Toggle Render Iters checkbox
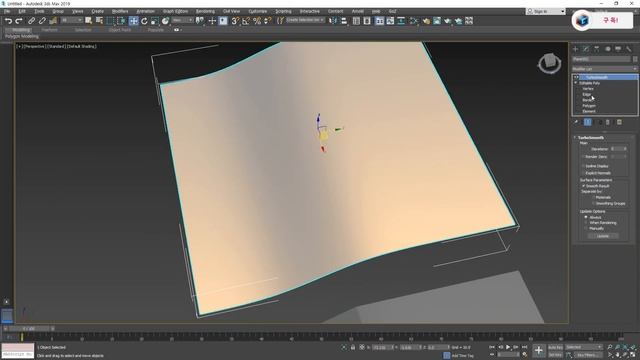640x360 pixels. [583, 157]
